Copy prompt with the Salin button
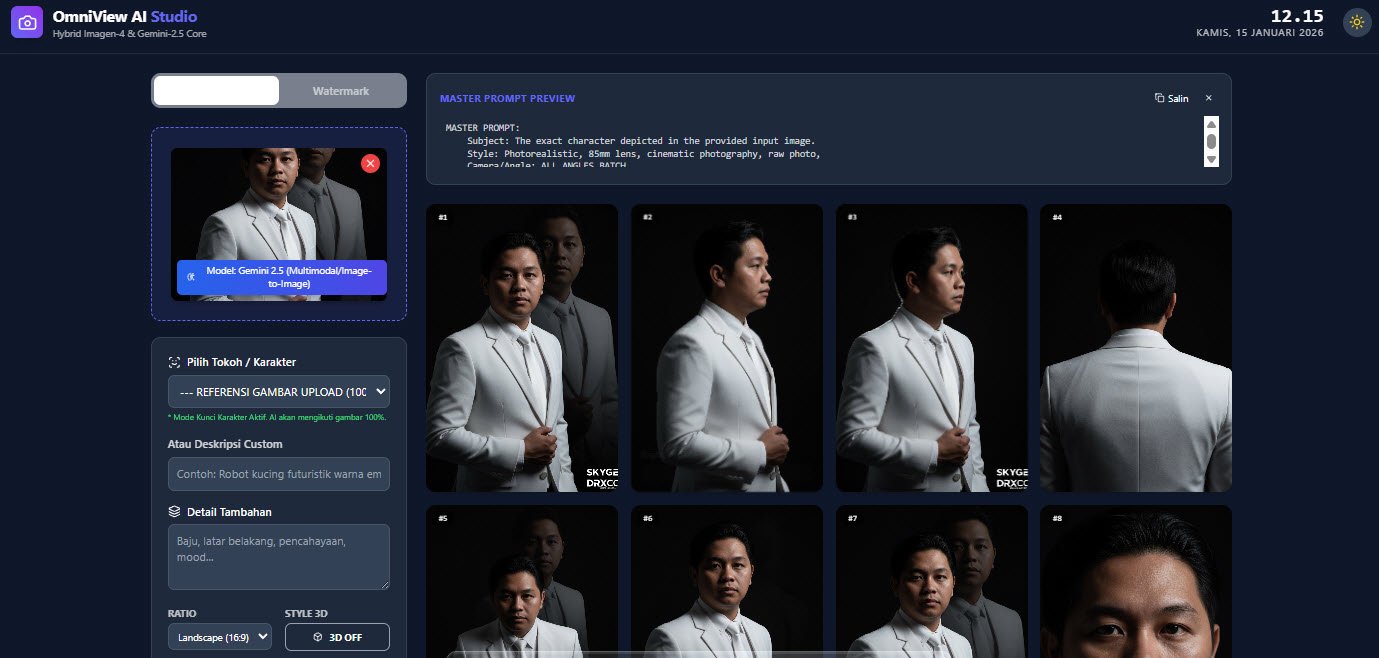Viewport: 1379px width, 658px height. [1172, 98]
